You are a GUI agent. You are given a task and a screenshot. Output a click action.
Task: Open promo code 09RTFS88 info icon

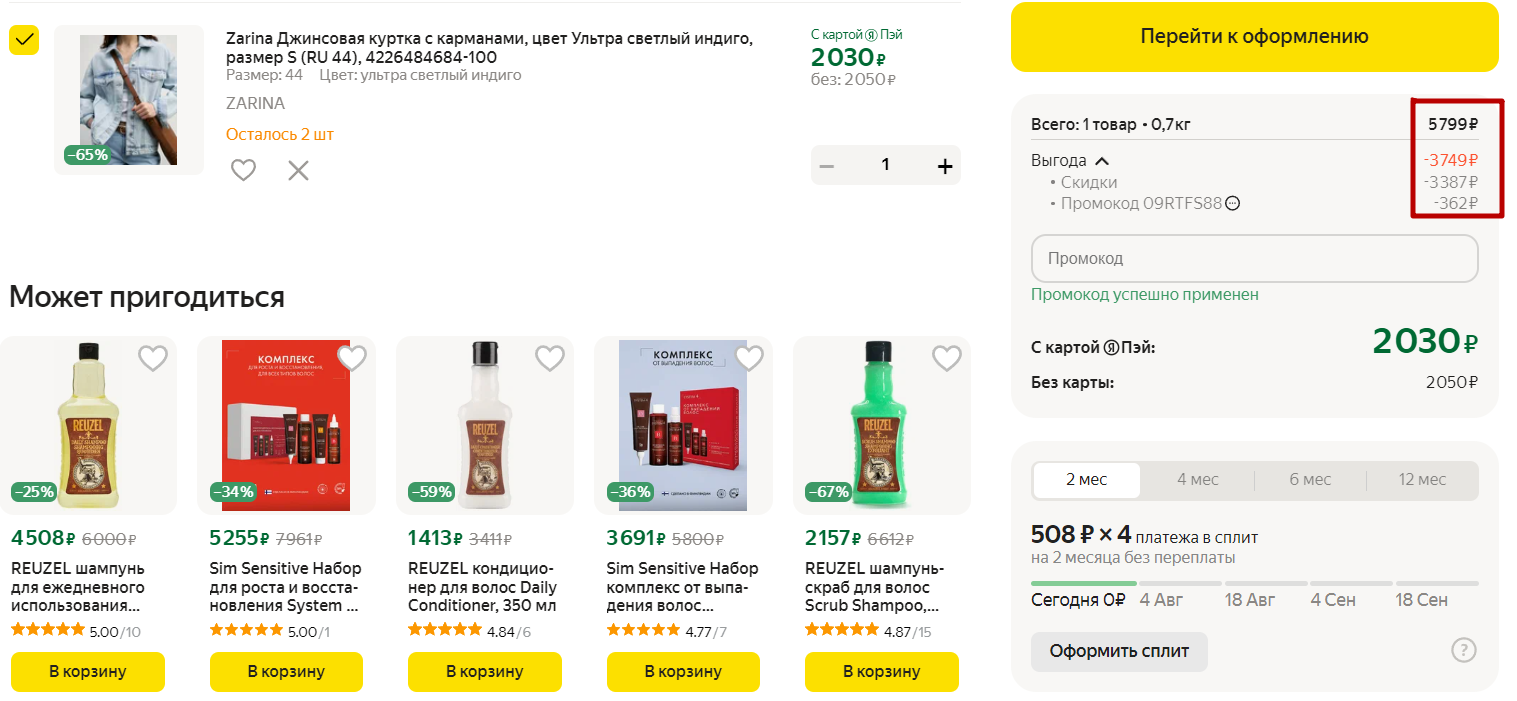pos(1233,204)
